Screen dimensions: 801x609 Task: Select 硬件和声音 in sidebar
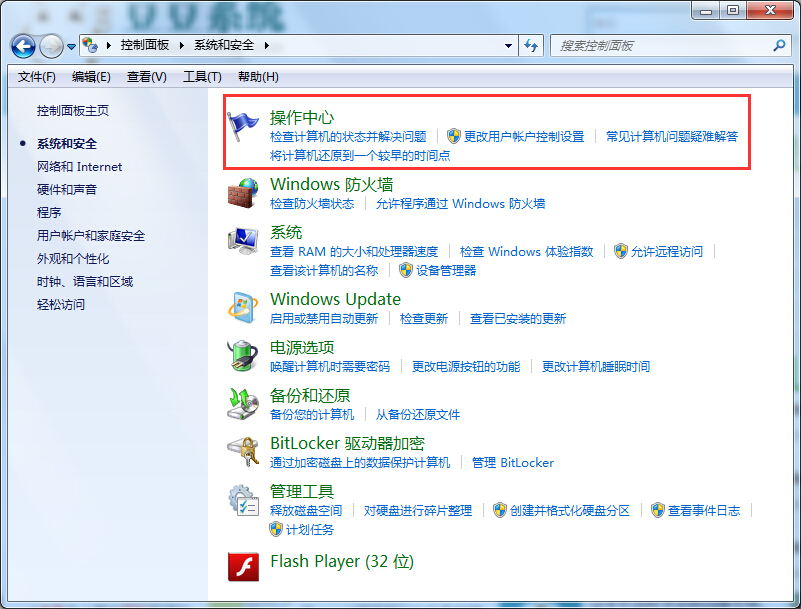(66, 190)
